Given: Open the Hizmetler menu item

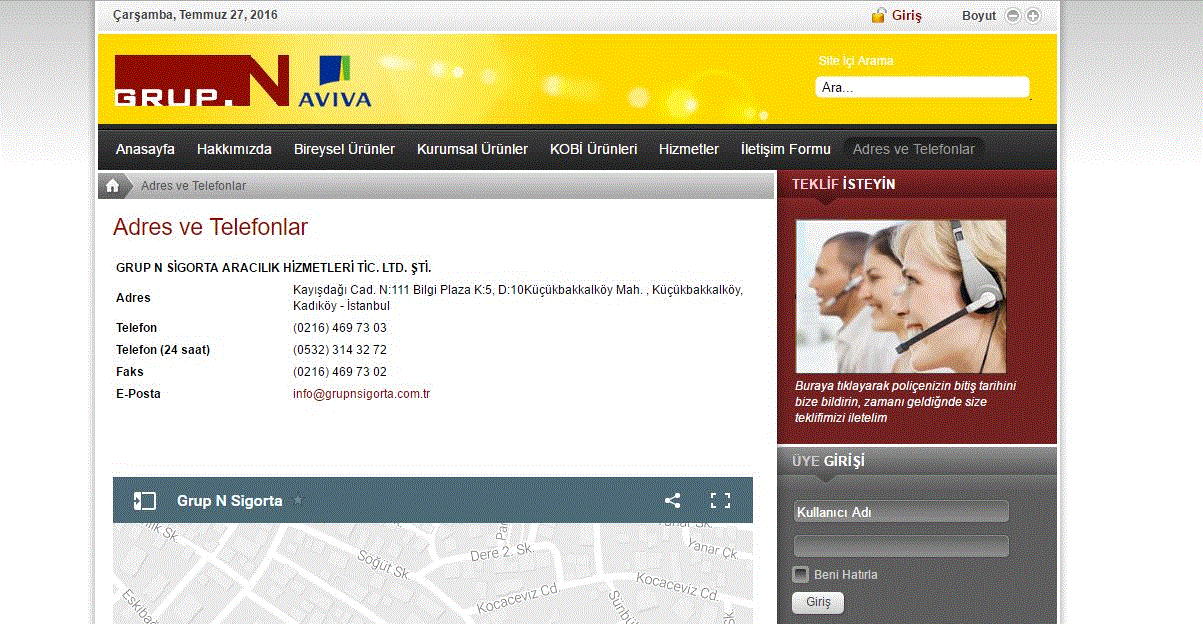Looking at the screenshot, I should coord(689,149).
